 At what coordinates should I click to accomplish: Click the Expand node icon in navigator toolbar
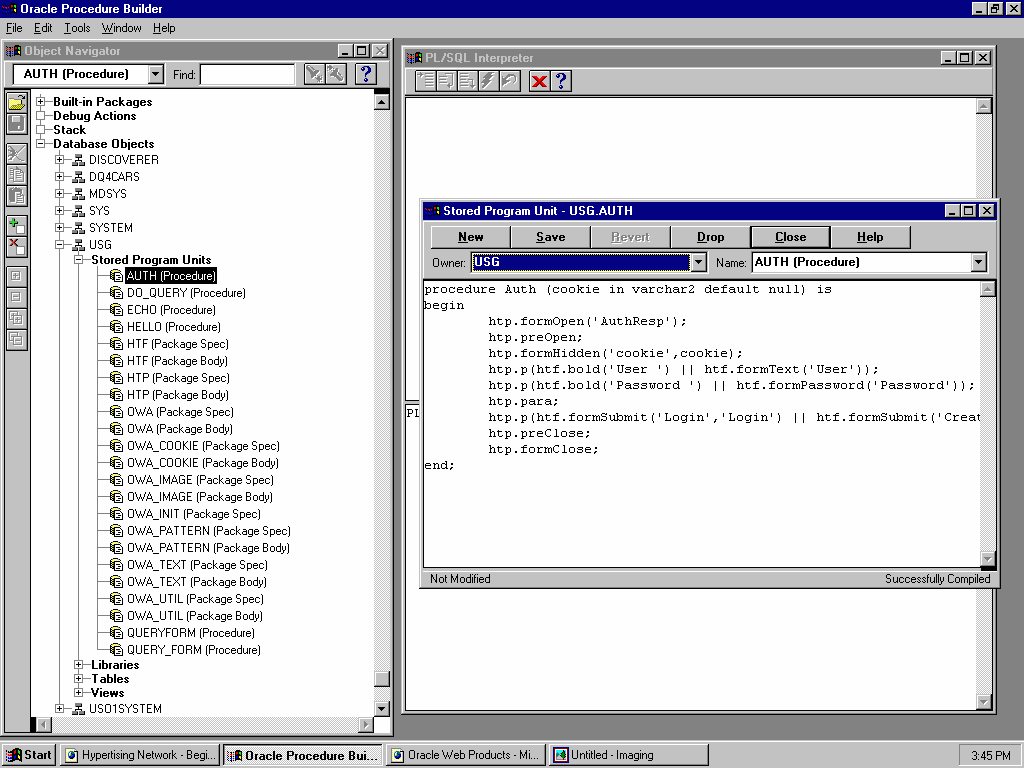tap(16, 276)
